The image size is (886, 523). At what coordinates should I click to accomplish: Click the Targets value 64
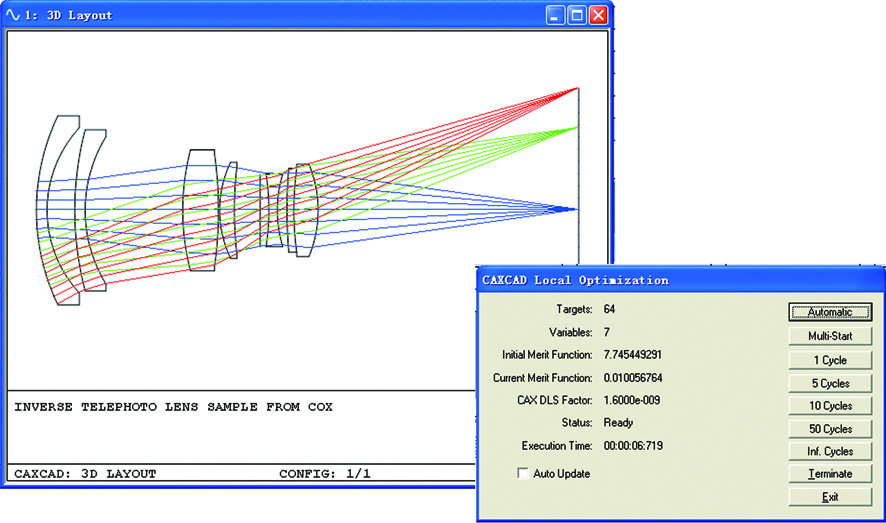tap(609, 309)
